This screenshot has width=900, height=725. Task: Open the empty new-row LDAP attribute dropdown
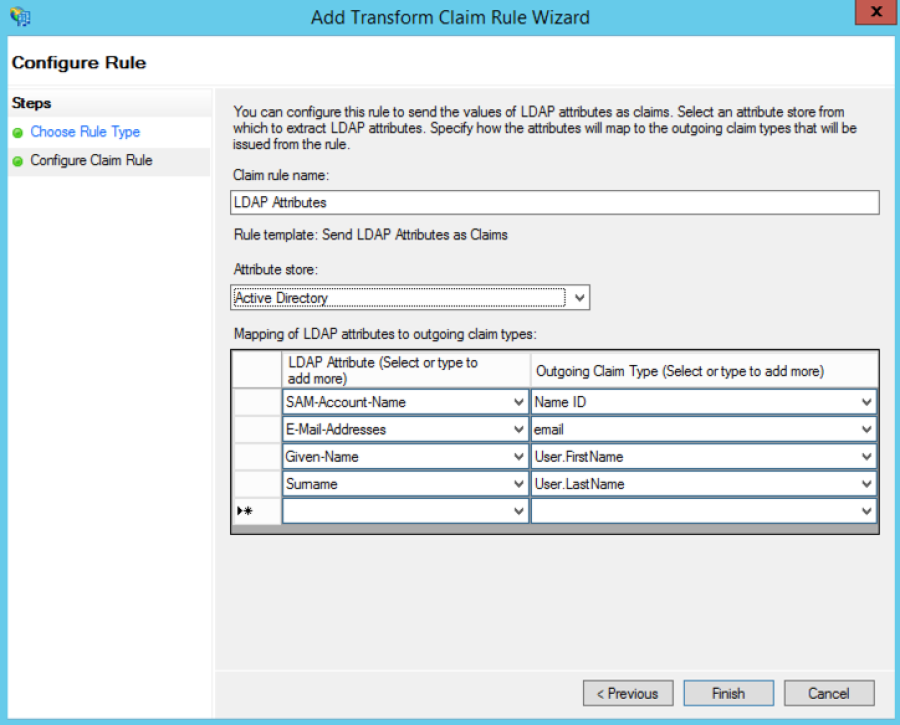pos(518,511)
